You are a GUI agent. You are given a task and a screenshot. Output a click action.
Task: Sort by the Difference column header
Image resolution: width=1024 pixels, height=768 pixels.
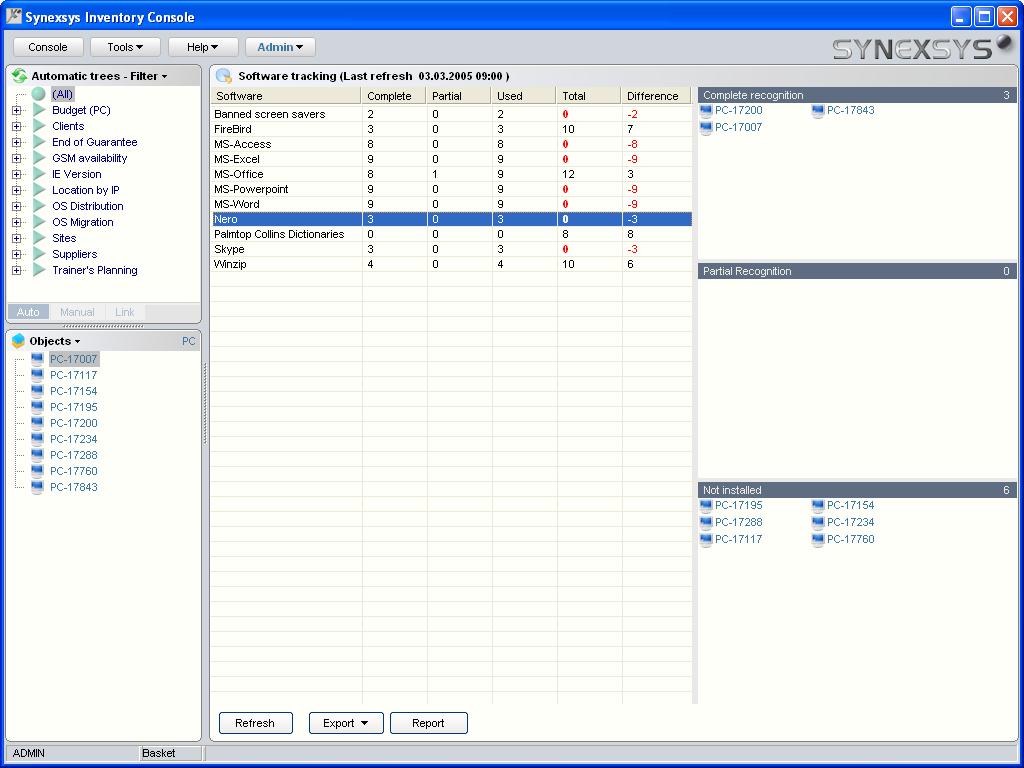click(x=656, y=96)
